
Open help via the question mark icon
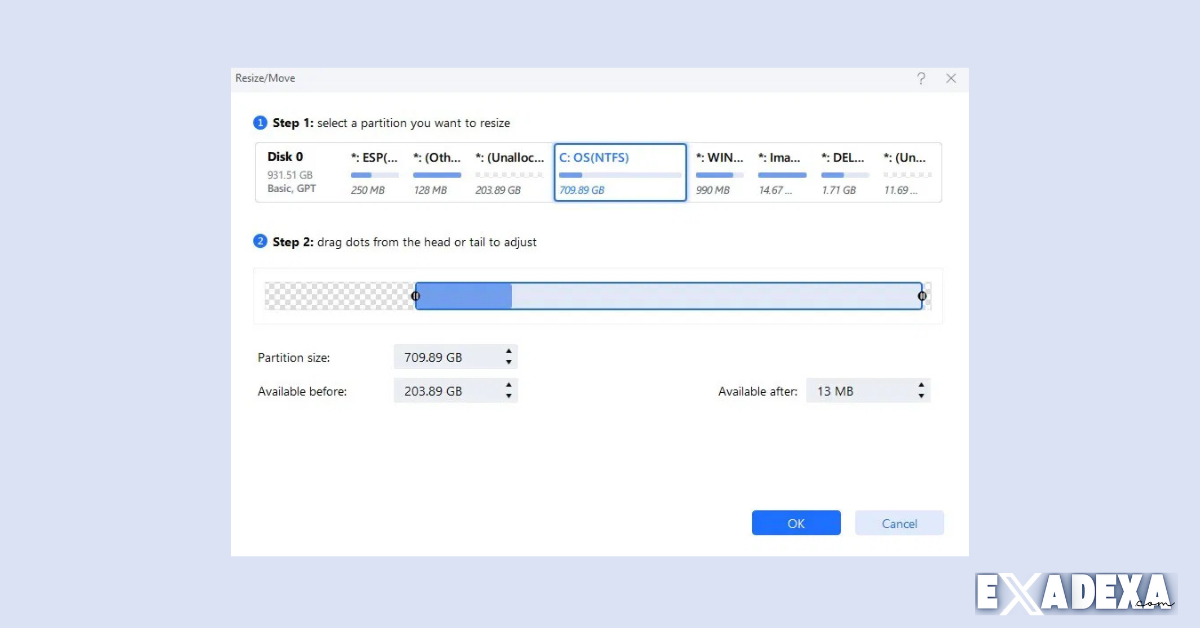(x=921, y=78)
